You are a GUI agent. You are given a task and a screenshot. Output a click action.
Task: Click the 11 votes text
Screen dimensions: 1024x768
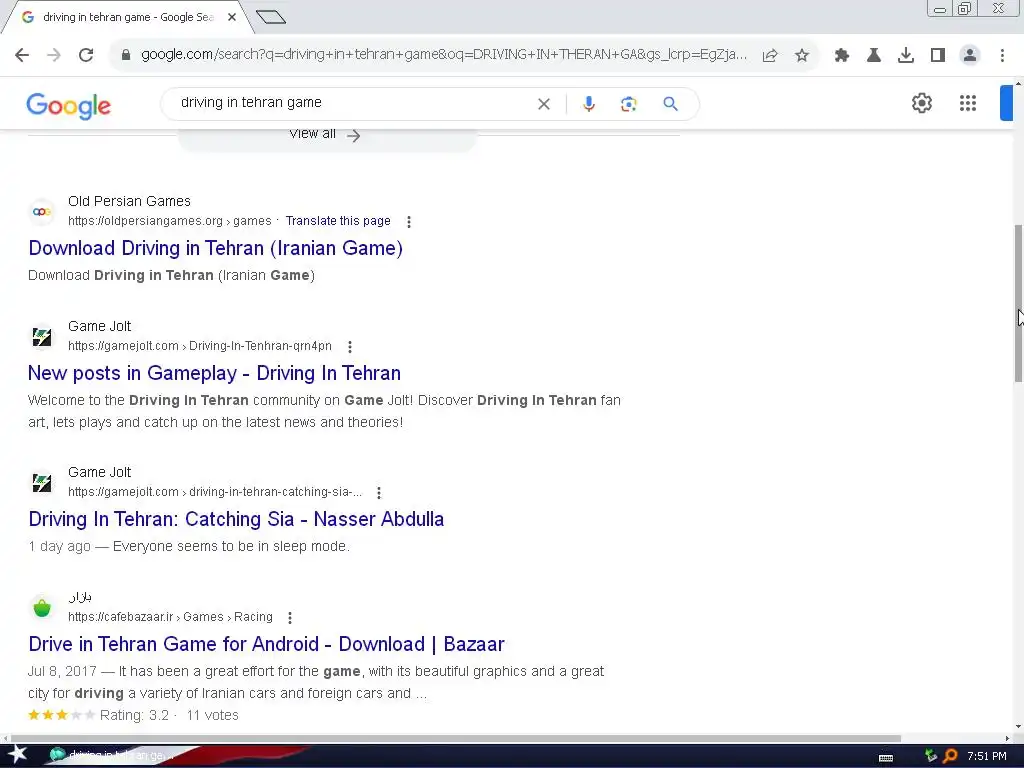(x=212, y=716)
